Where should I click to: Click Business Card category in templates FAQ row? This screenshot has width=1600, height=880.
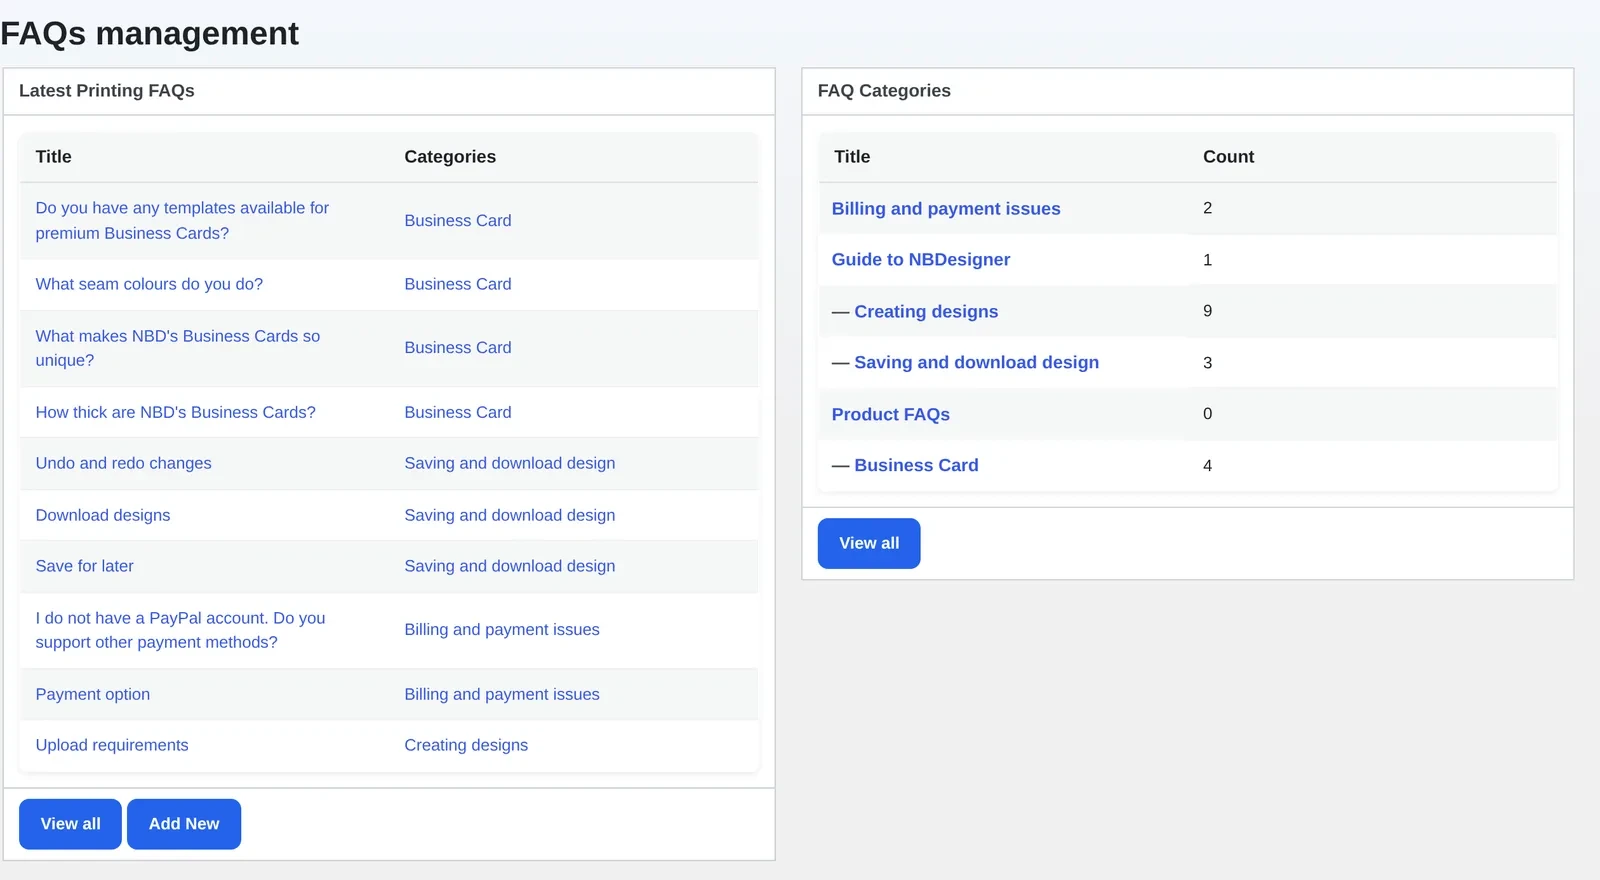[458, 220]
